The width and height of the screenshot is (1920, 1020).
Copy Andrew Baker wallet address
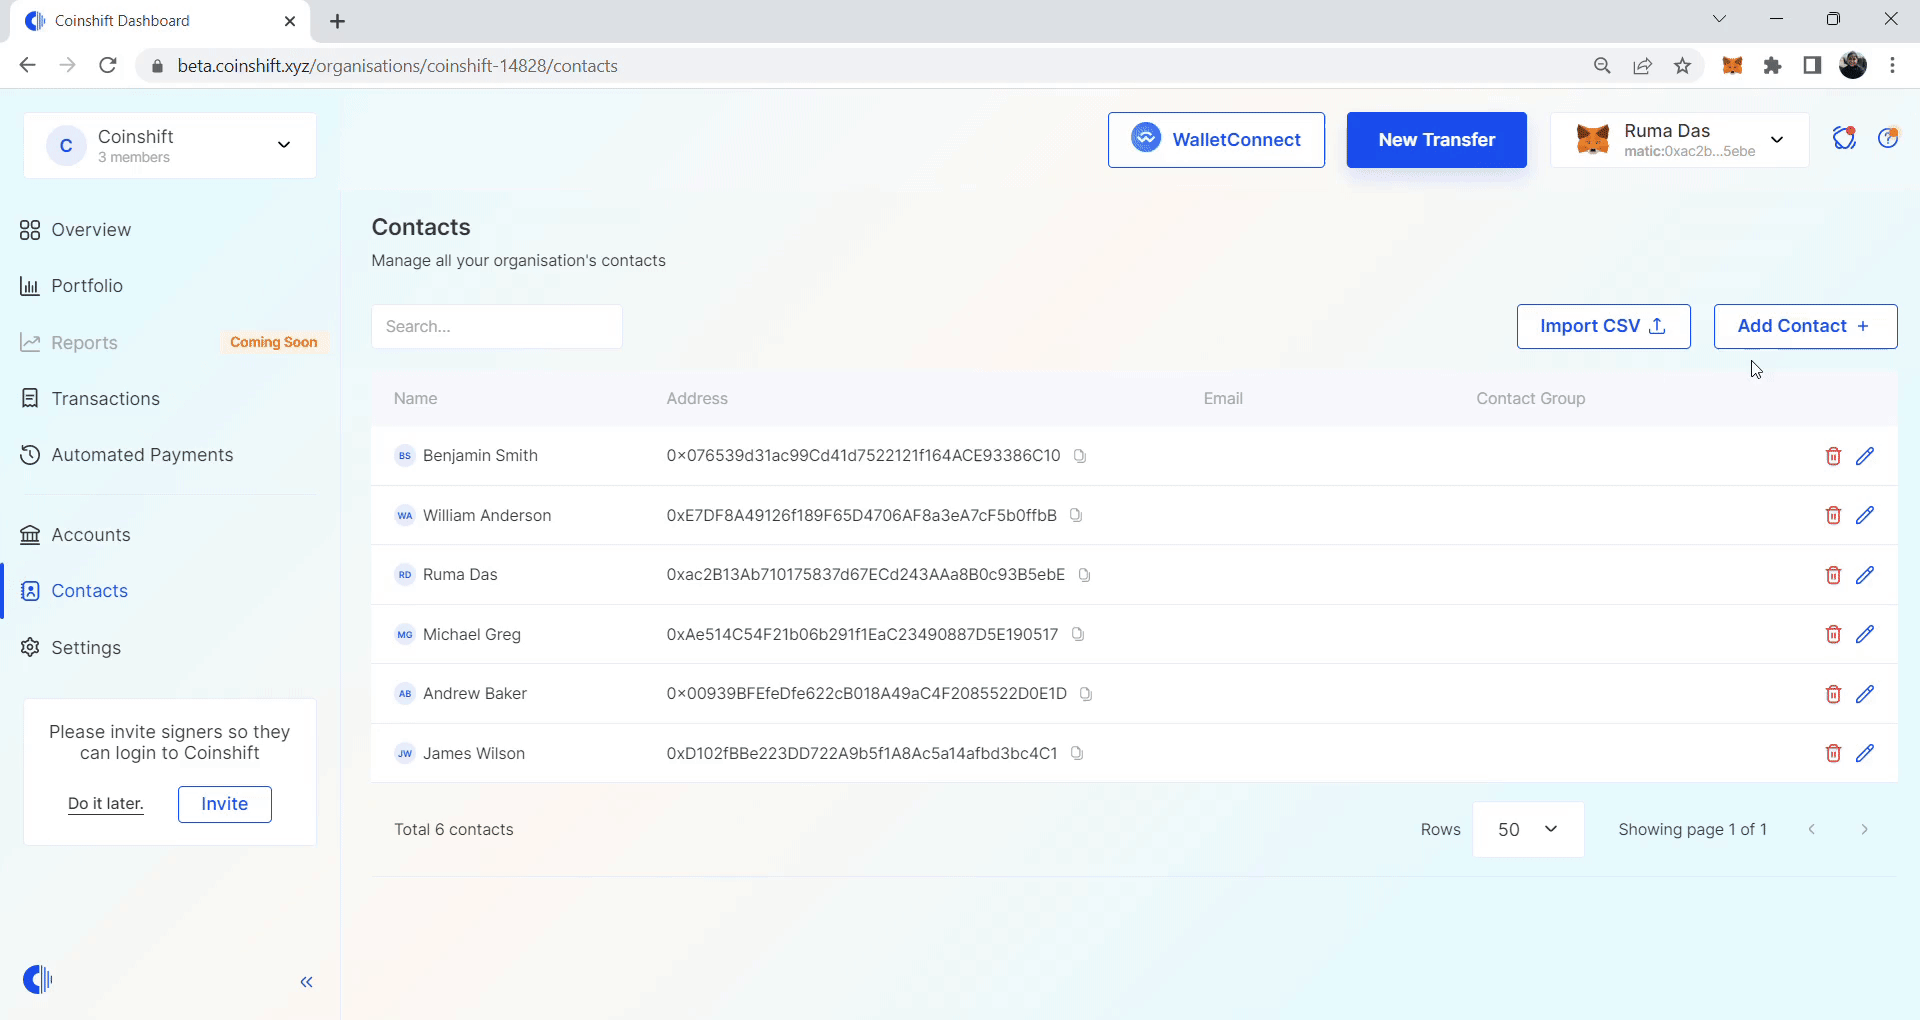[1086, 694]
